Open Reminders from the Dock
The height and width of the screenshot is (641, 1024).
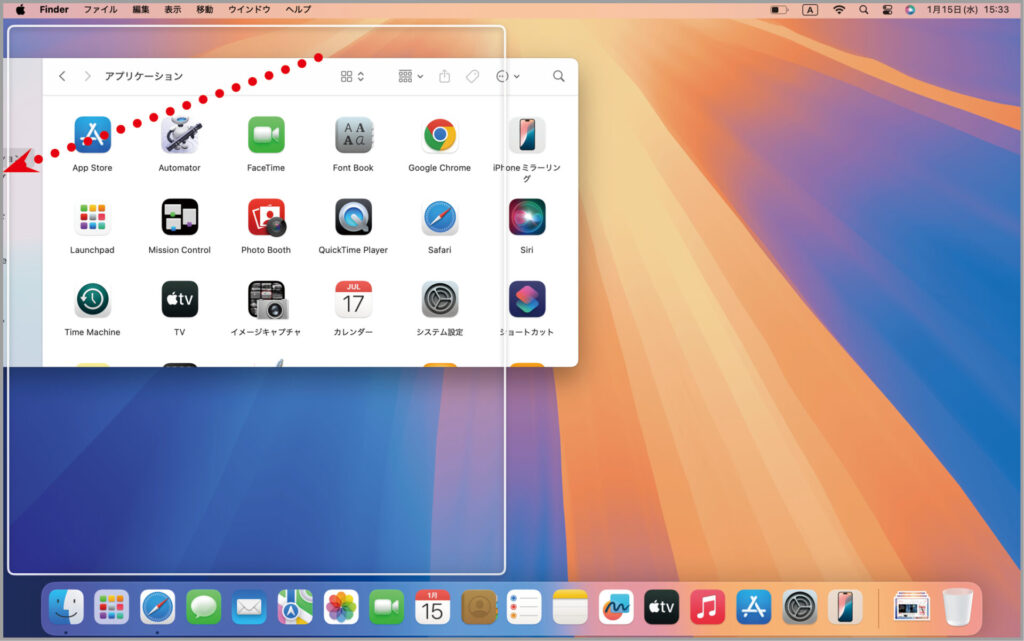click(x=524, y=607)
